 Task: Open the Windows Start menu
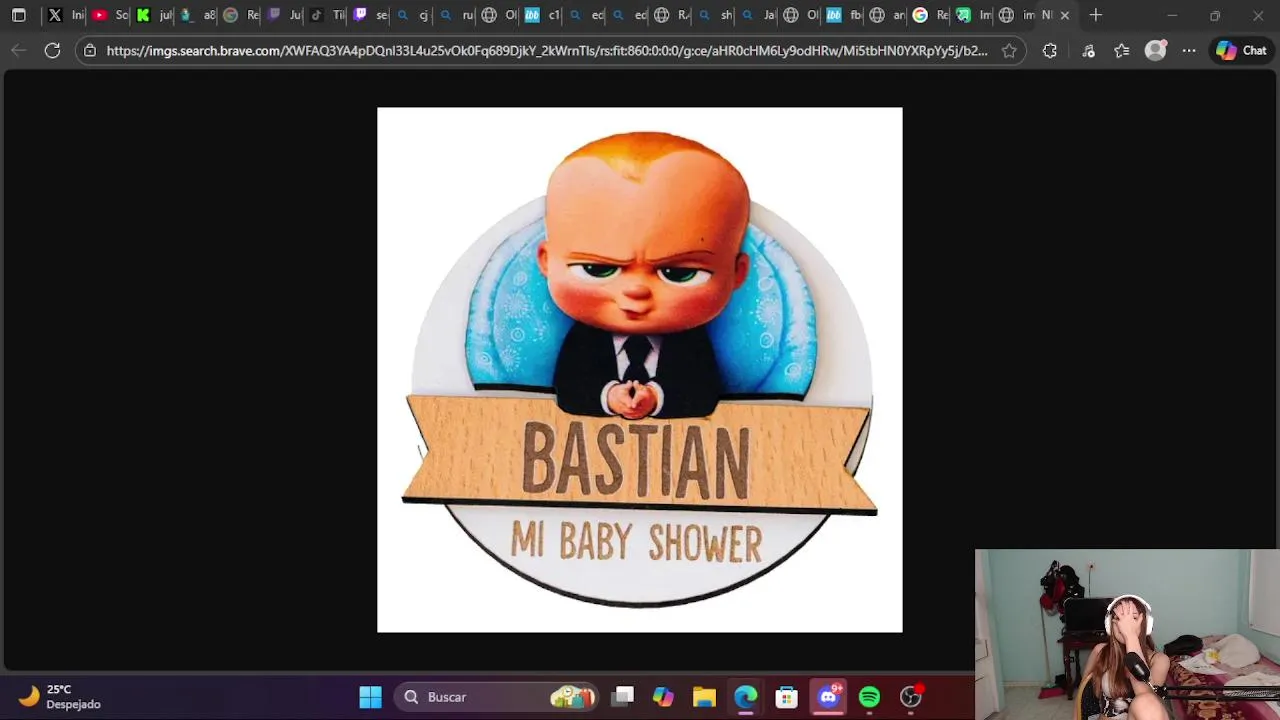coord(370,697)
